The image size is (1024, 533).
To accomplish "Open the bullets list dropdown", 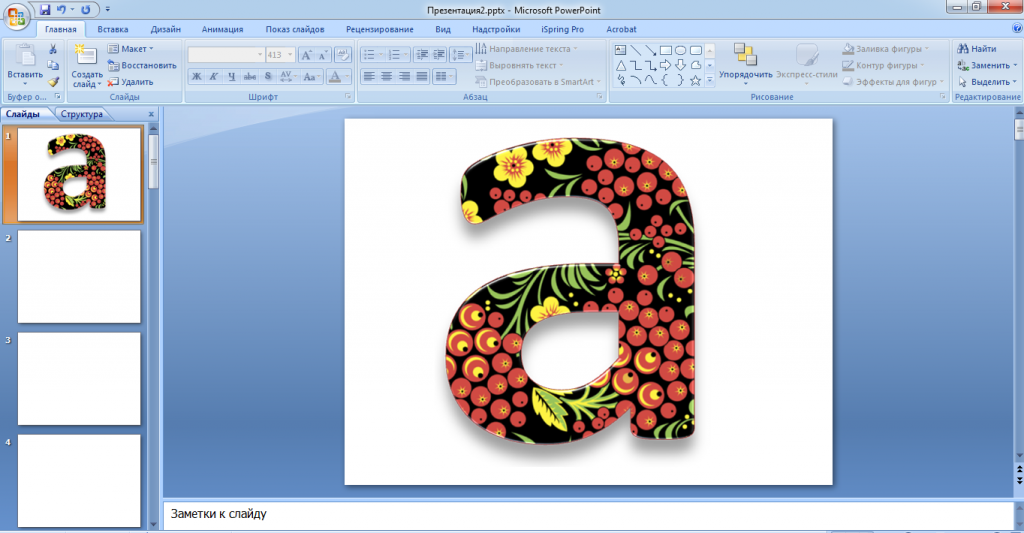I will click(x=372, y=55).
